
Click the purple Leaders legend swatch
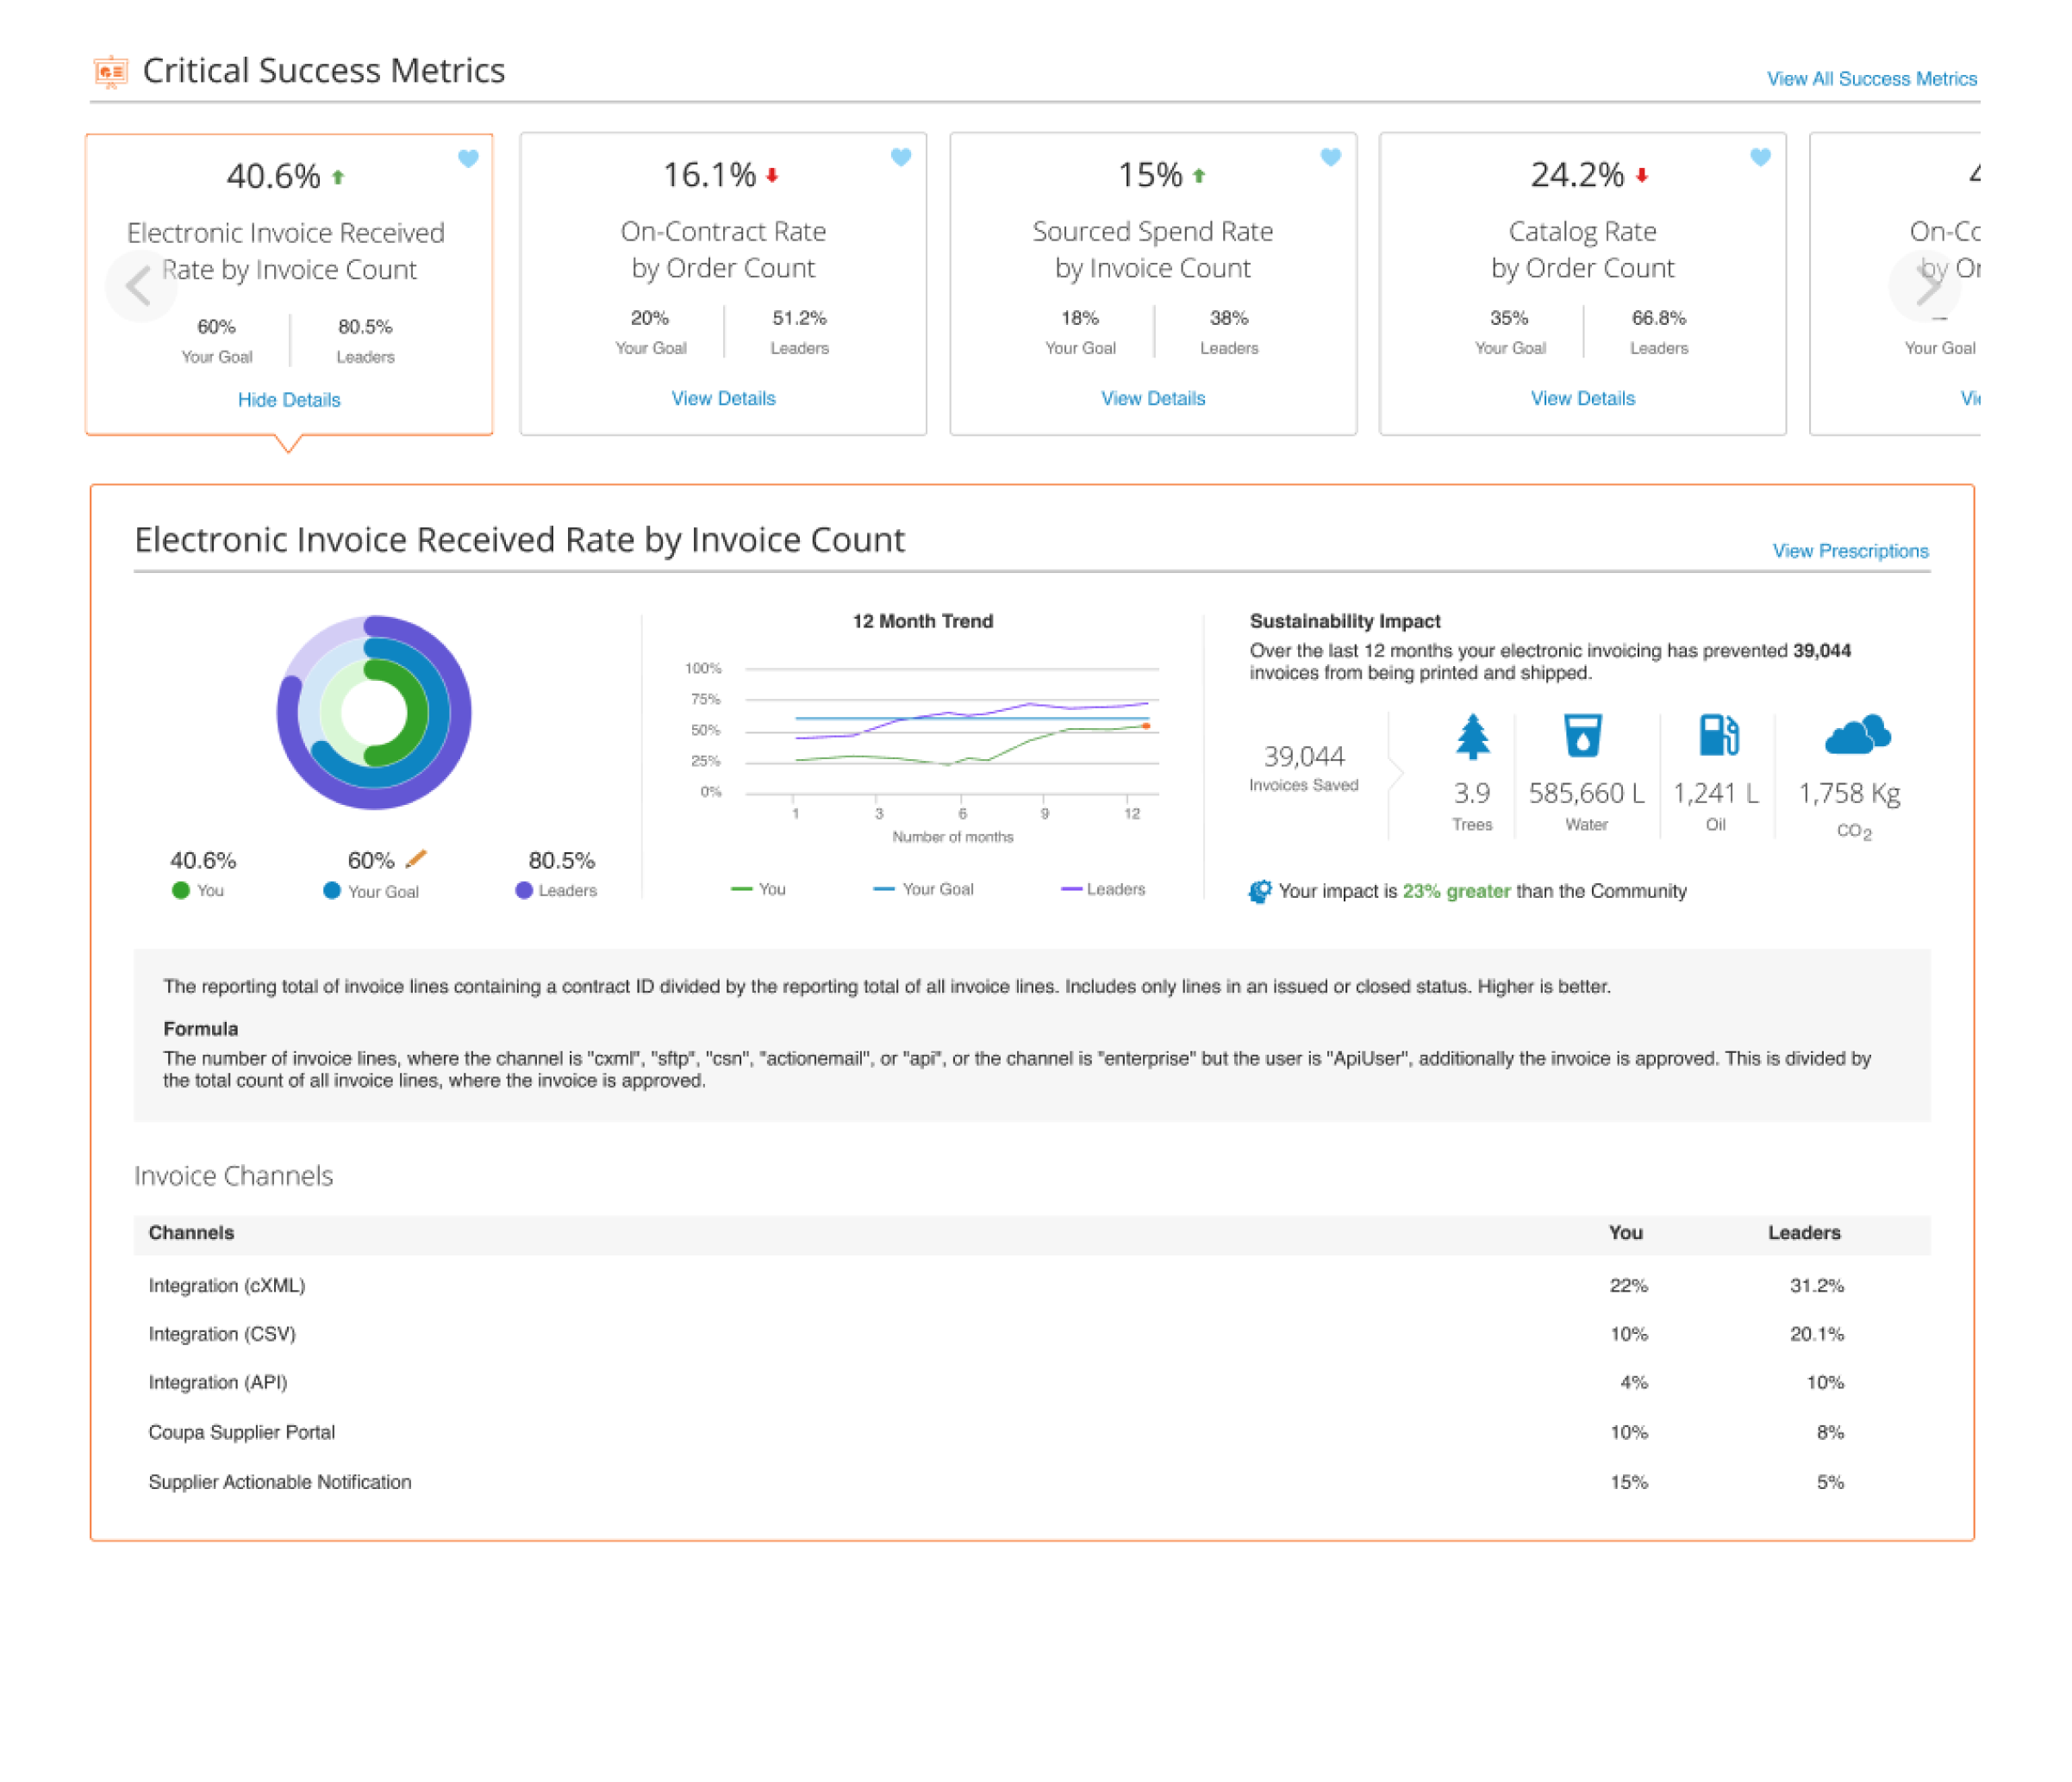523,890
